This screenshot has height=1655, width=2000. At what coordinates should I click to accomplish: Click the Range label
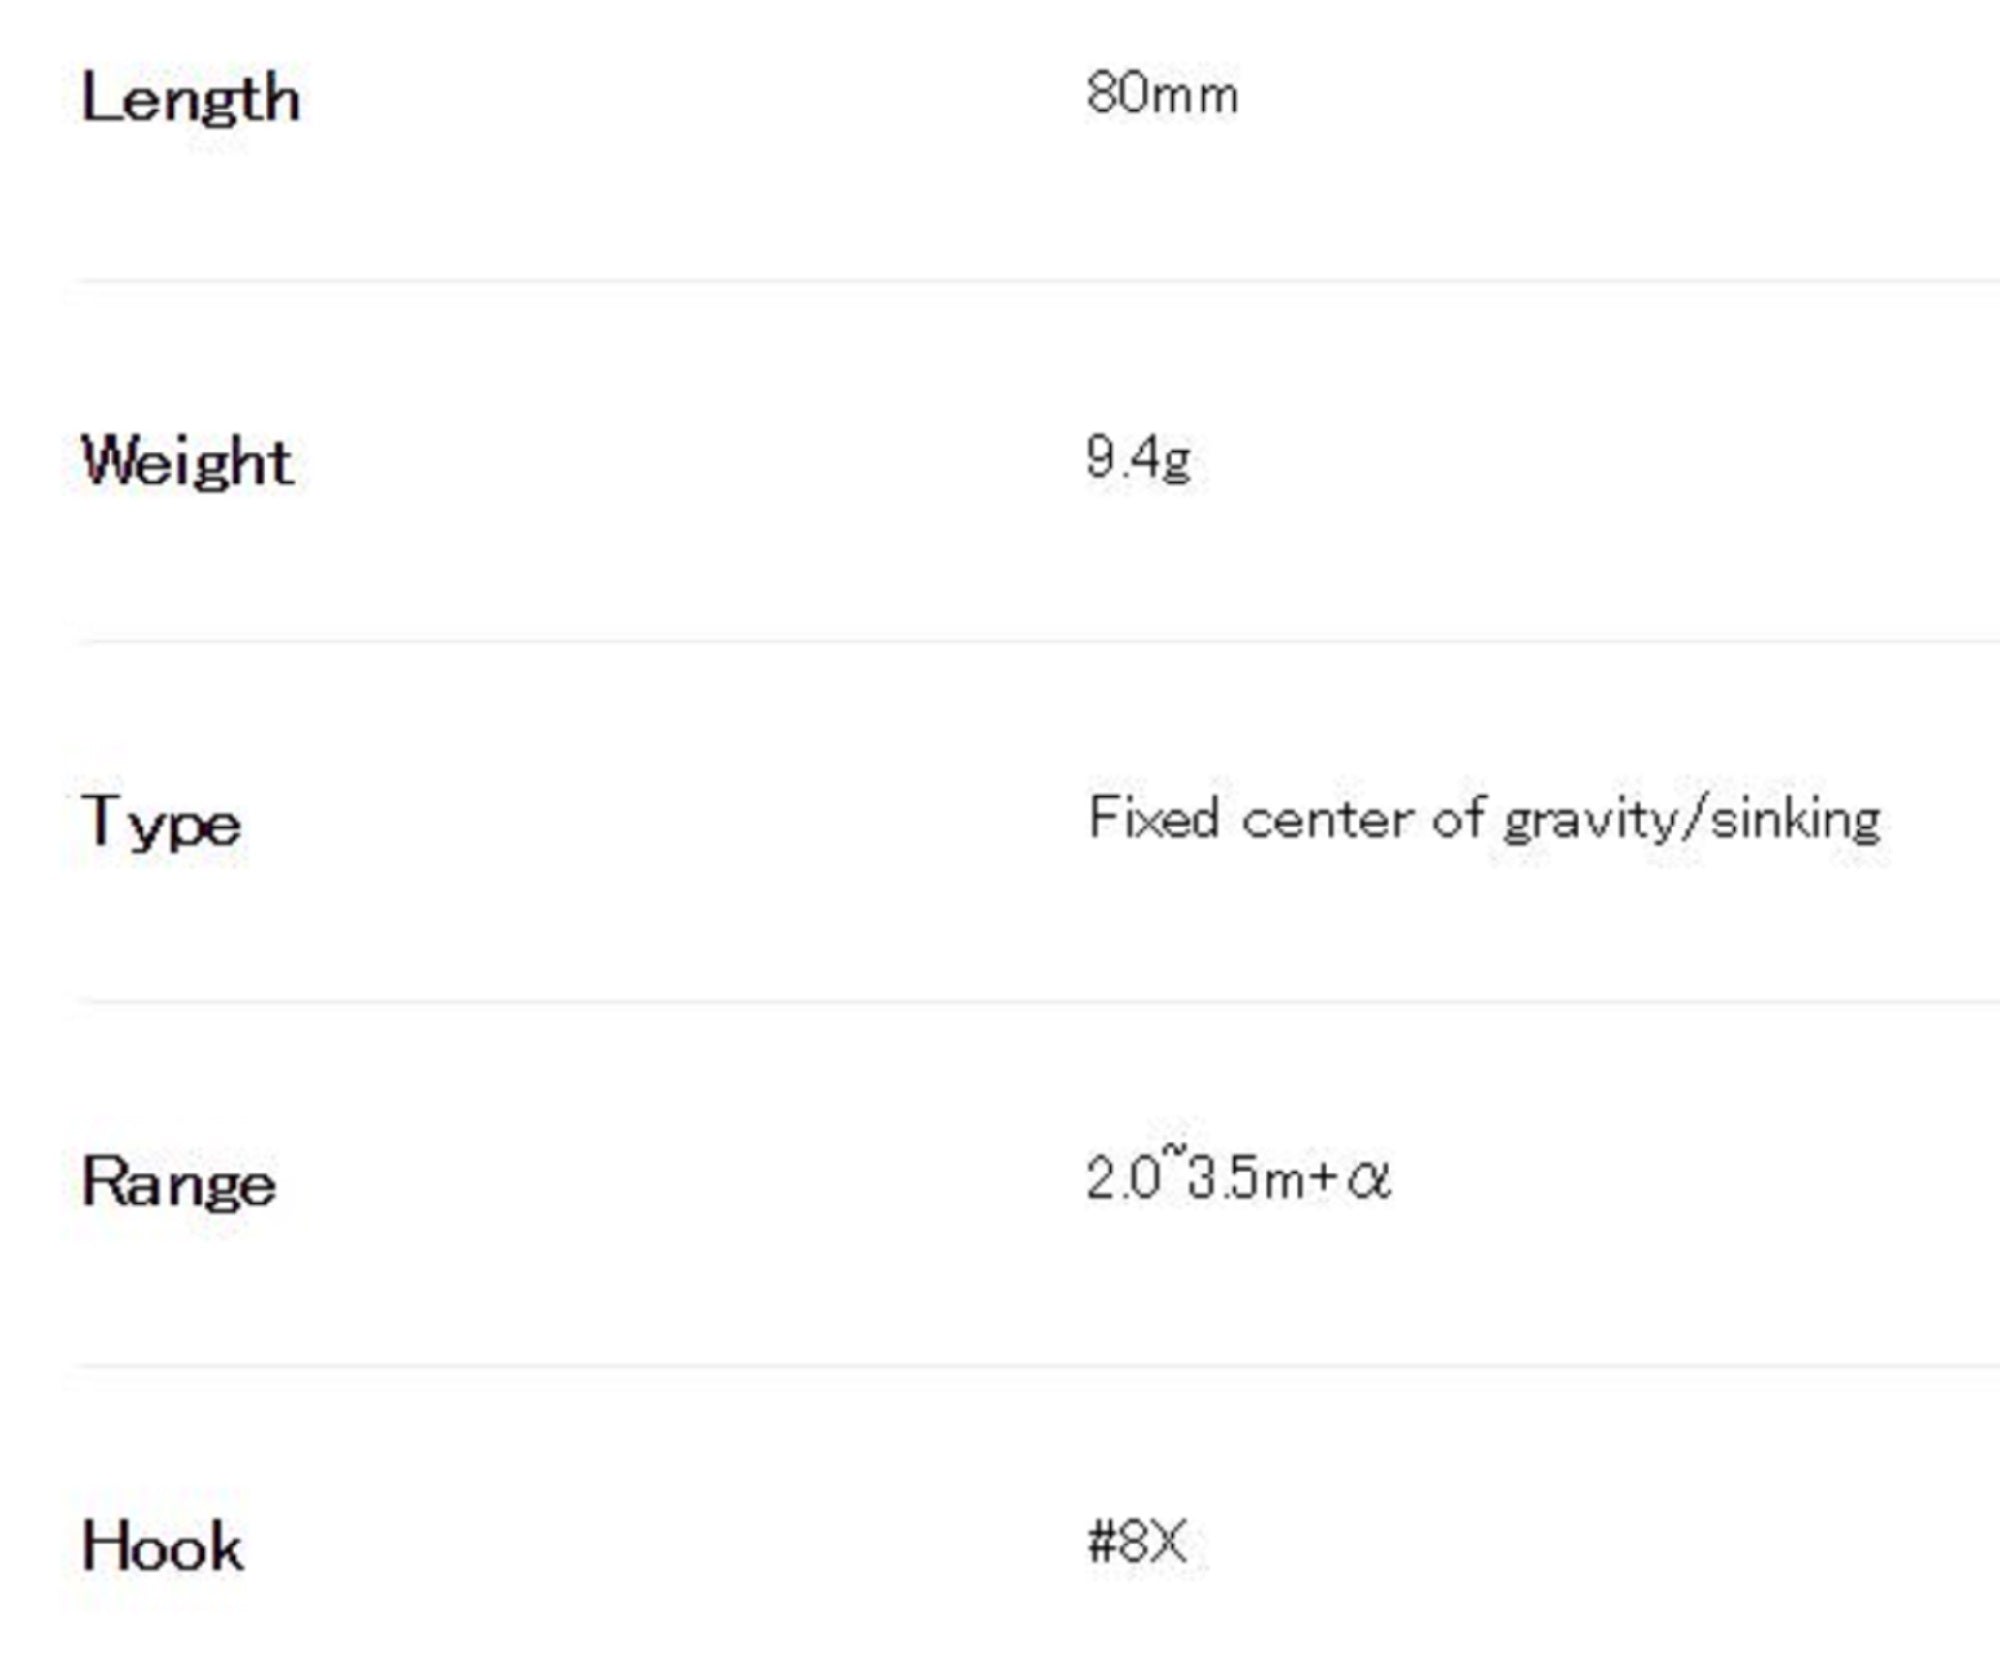pyautogui.click(x=178, y=1183)
